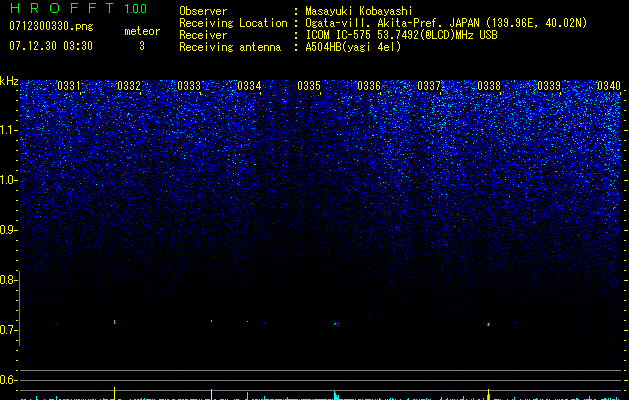Image resolution: width=629 pixels, height=400 pixels.
Task: Click the HROFFT title text
Action: pos(62,8)
